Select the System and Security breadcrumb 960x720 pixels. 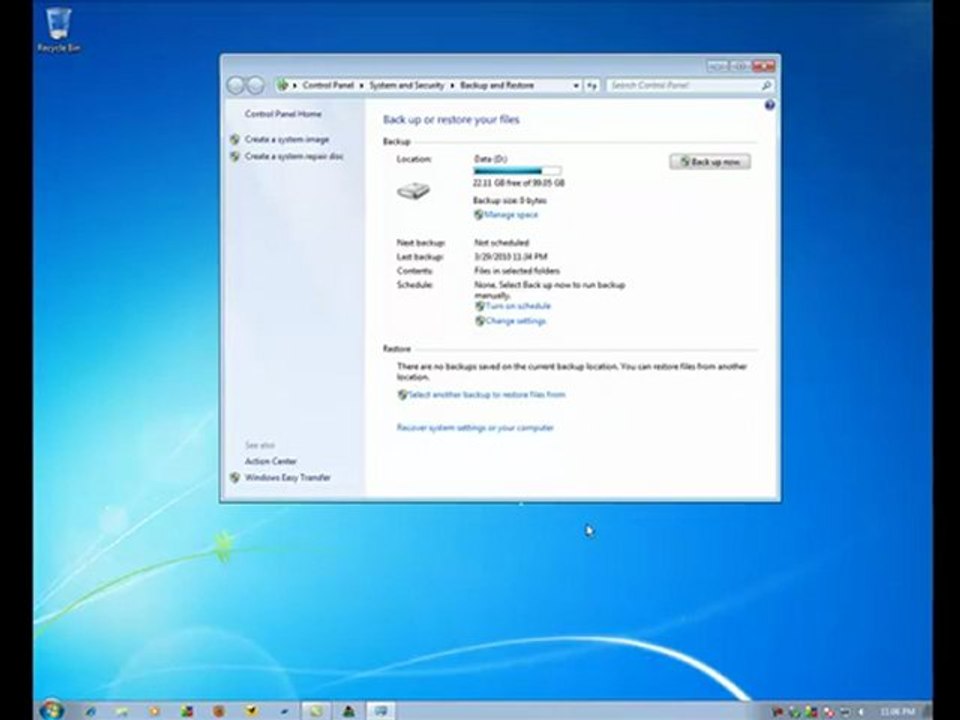[407, 86]
